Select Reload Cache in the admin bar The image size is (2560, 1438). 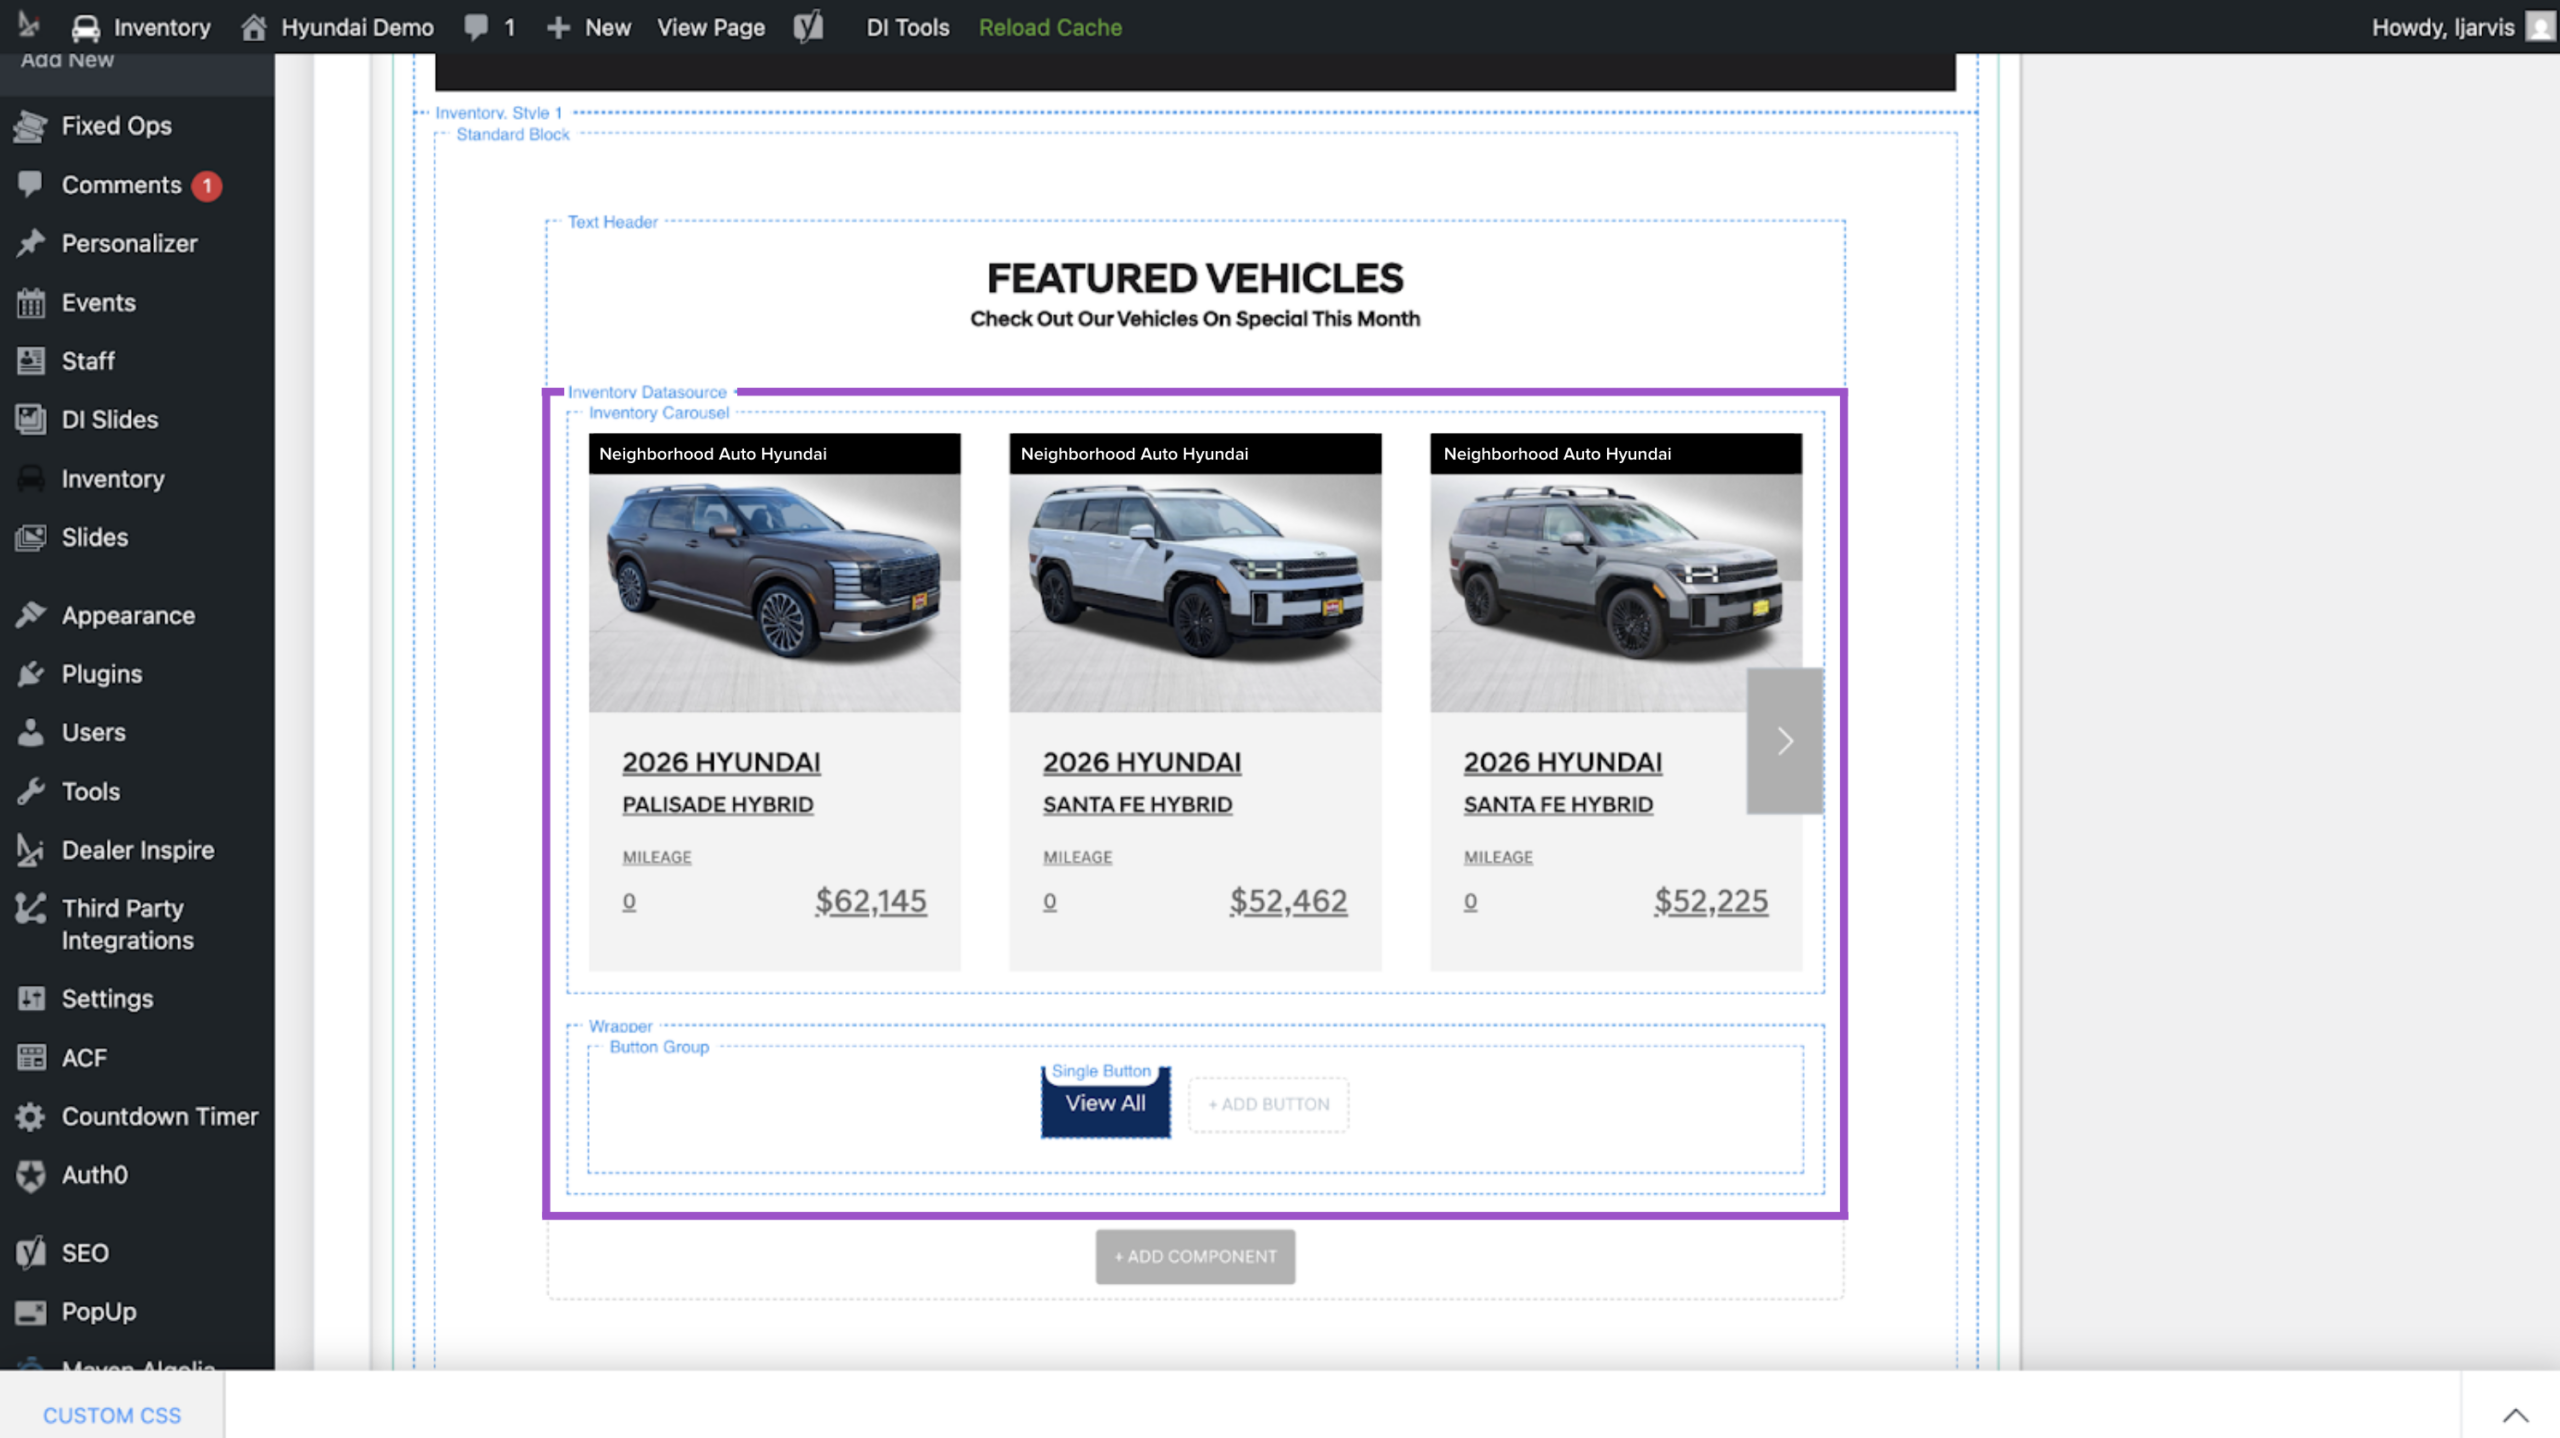[x=1050, y=28]
